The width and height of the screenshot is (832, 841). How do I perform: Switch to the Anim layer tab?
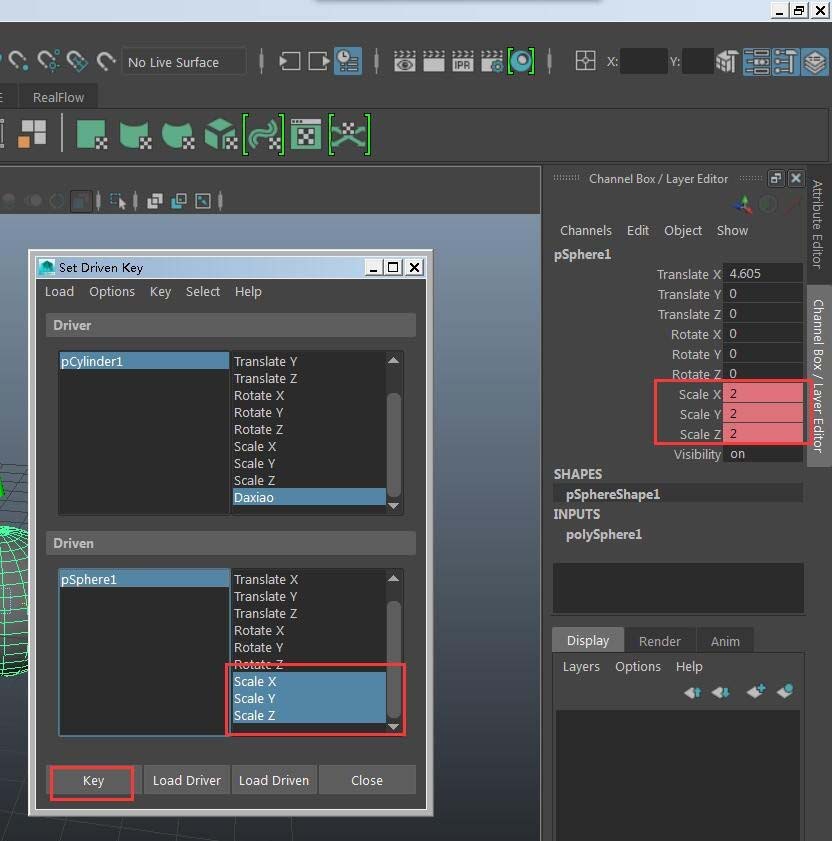(725, 641)
